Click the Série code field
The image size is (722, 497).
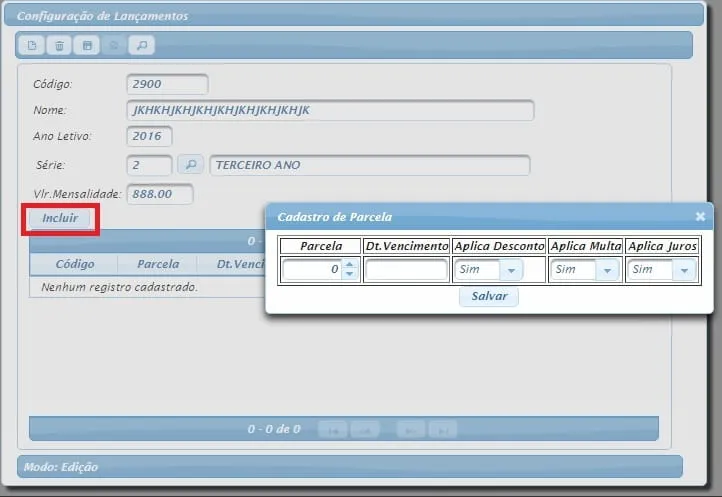coord(149,165)
